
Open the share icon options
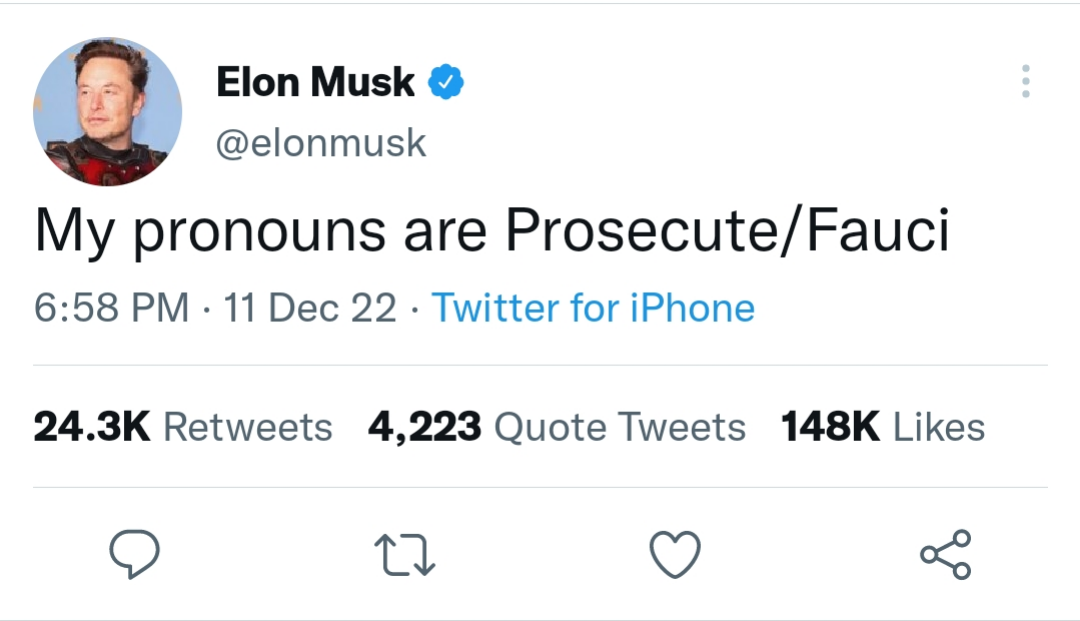coord(946,554)
